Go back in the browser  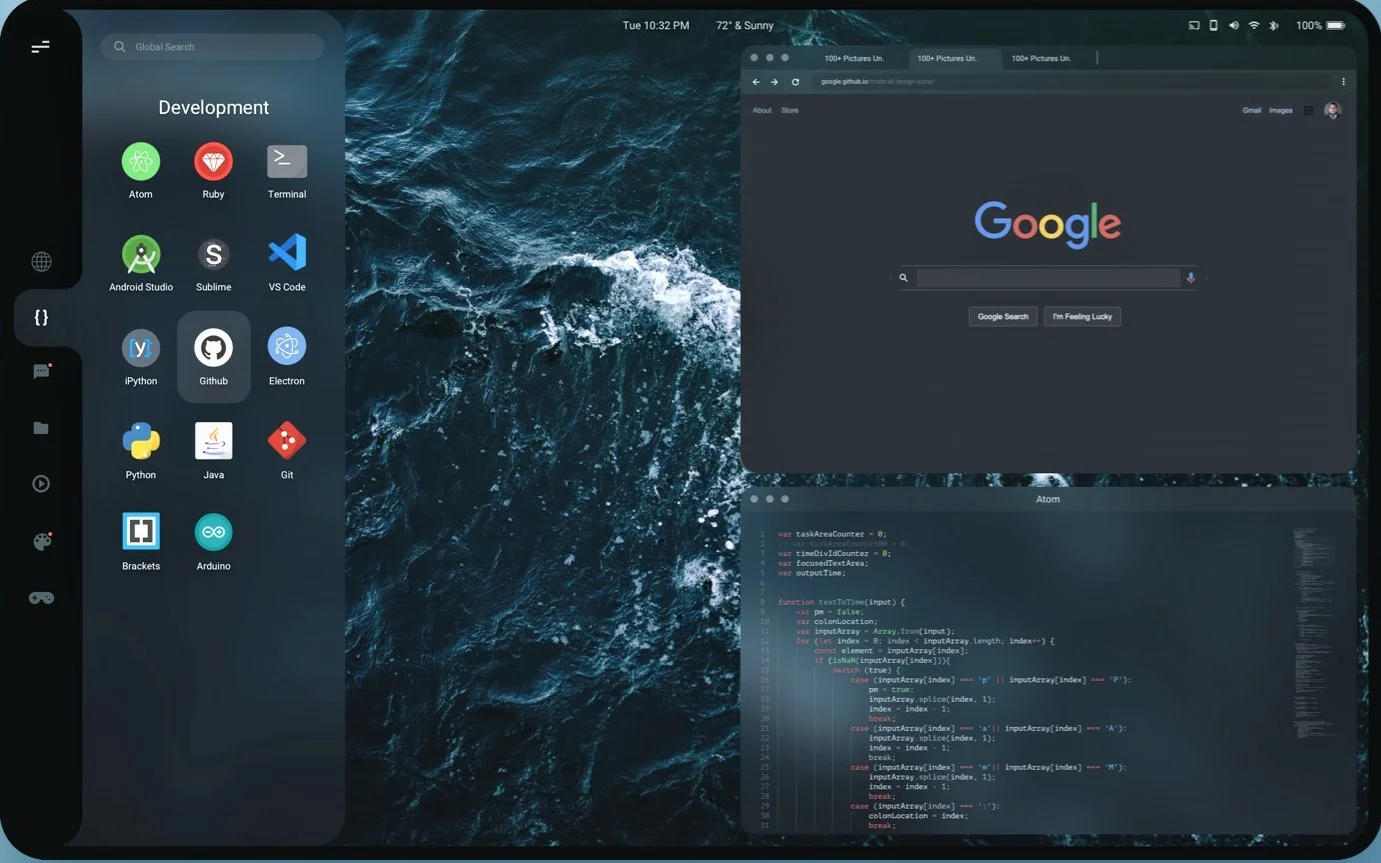click(756, 82)
